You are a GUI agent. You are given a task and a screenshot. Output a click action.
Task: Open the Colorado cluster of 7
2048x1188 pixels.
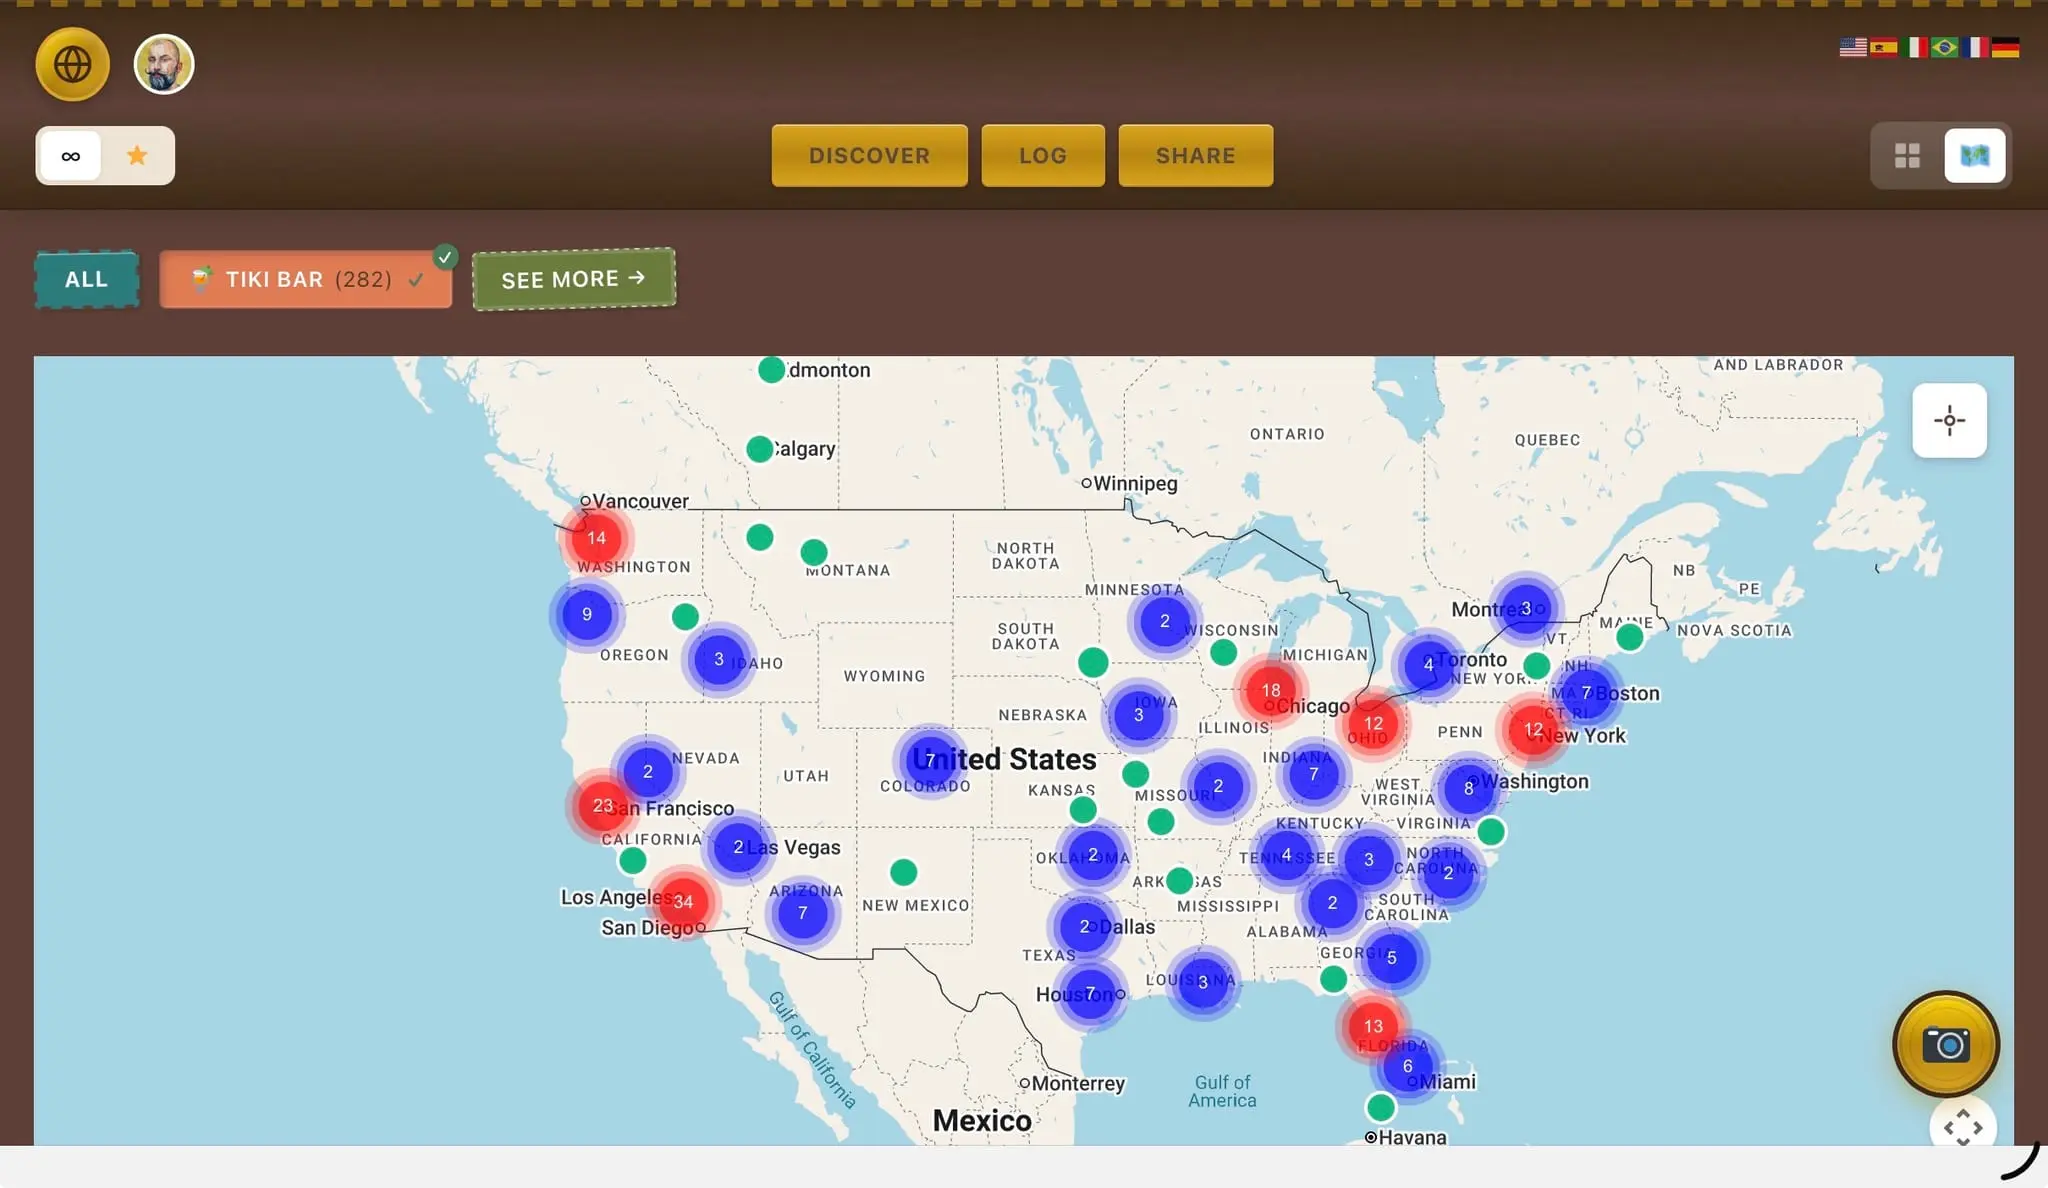click(x=930, y=761)
